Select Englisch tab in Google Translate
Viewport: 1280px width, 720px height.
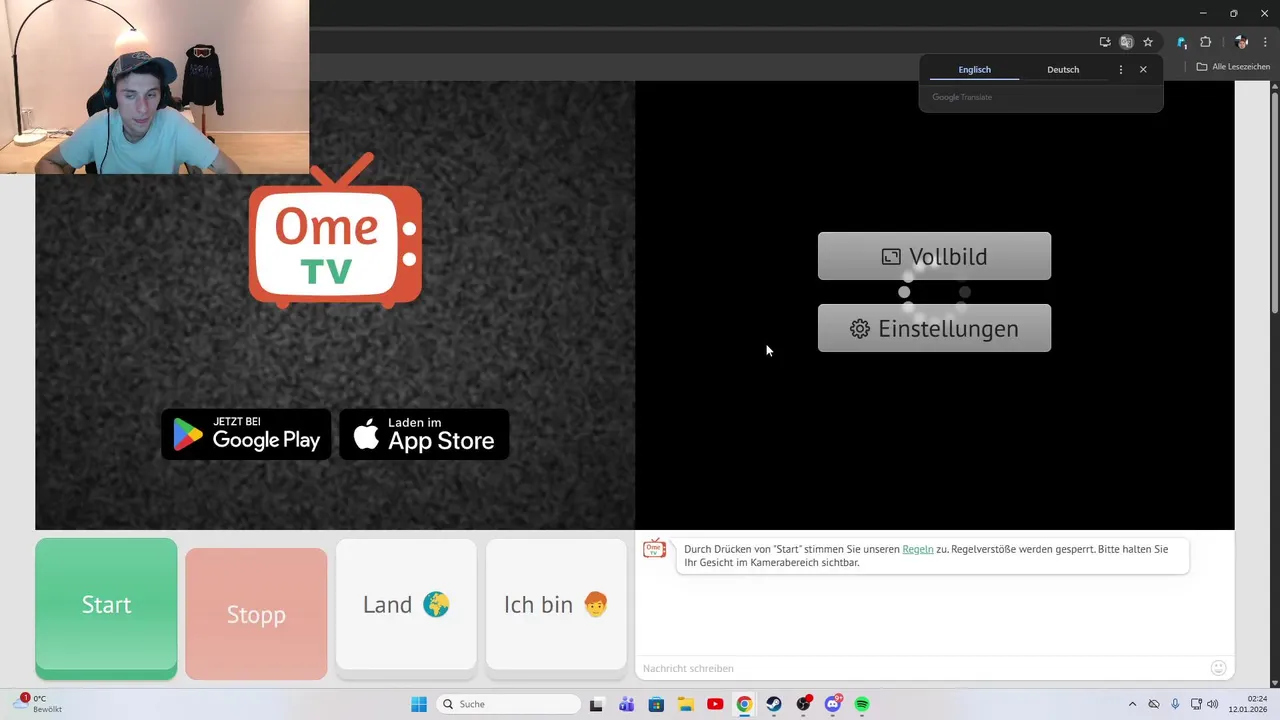pos(974,69)
